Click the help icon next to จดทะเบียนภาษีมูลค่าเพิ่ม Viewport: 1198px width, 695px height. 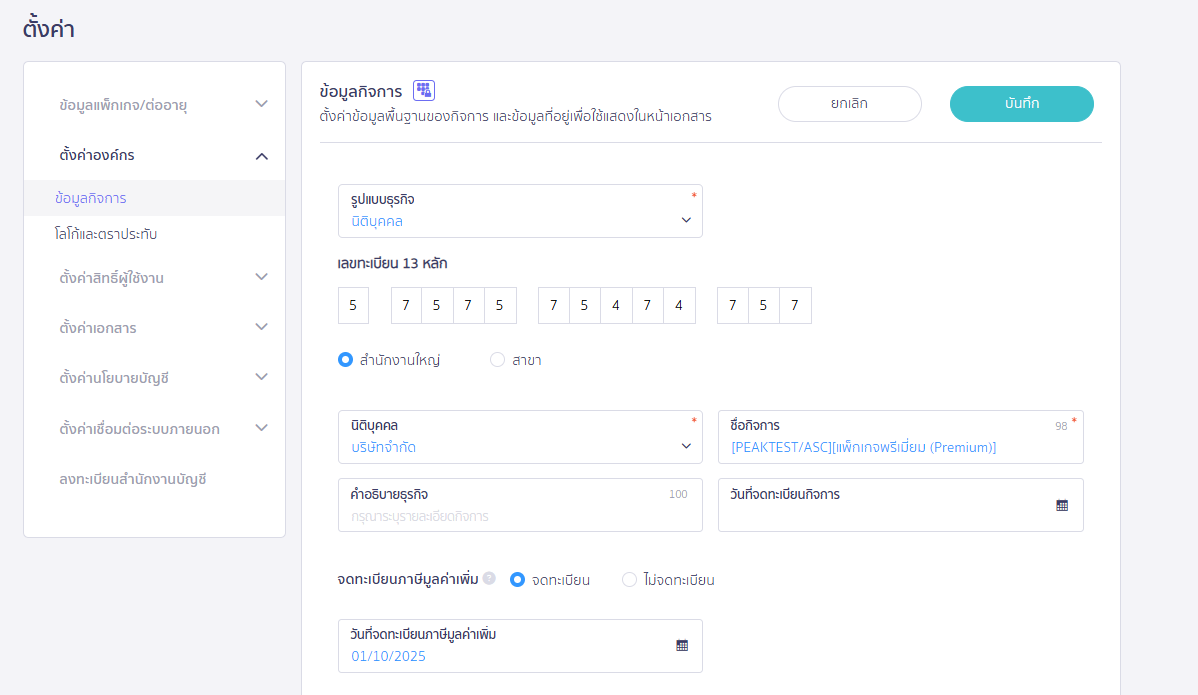click(x=489, y=578)
